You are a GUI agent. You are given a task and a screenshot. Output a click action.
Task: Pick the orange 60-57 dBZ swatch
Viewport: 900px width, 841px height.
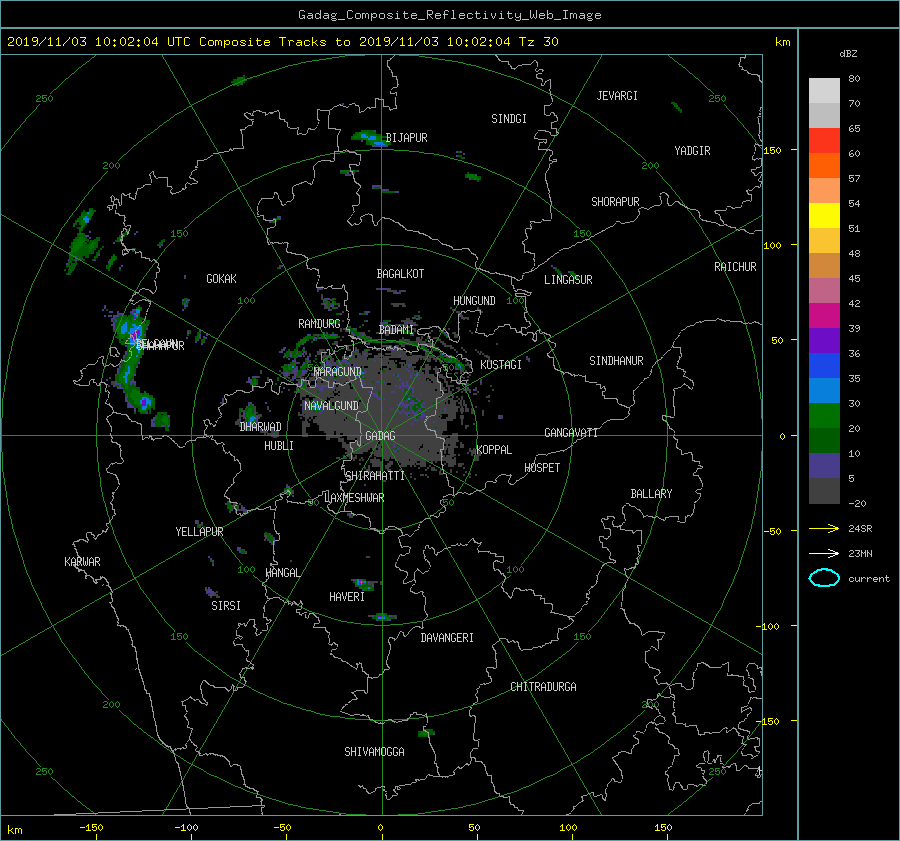[824, 165]
